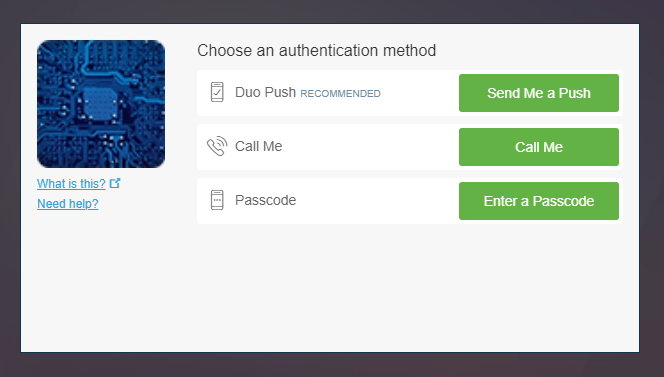Click empty space in the Passcode row
664x377 pixels.
click(x=375, y=201)
